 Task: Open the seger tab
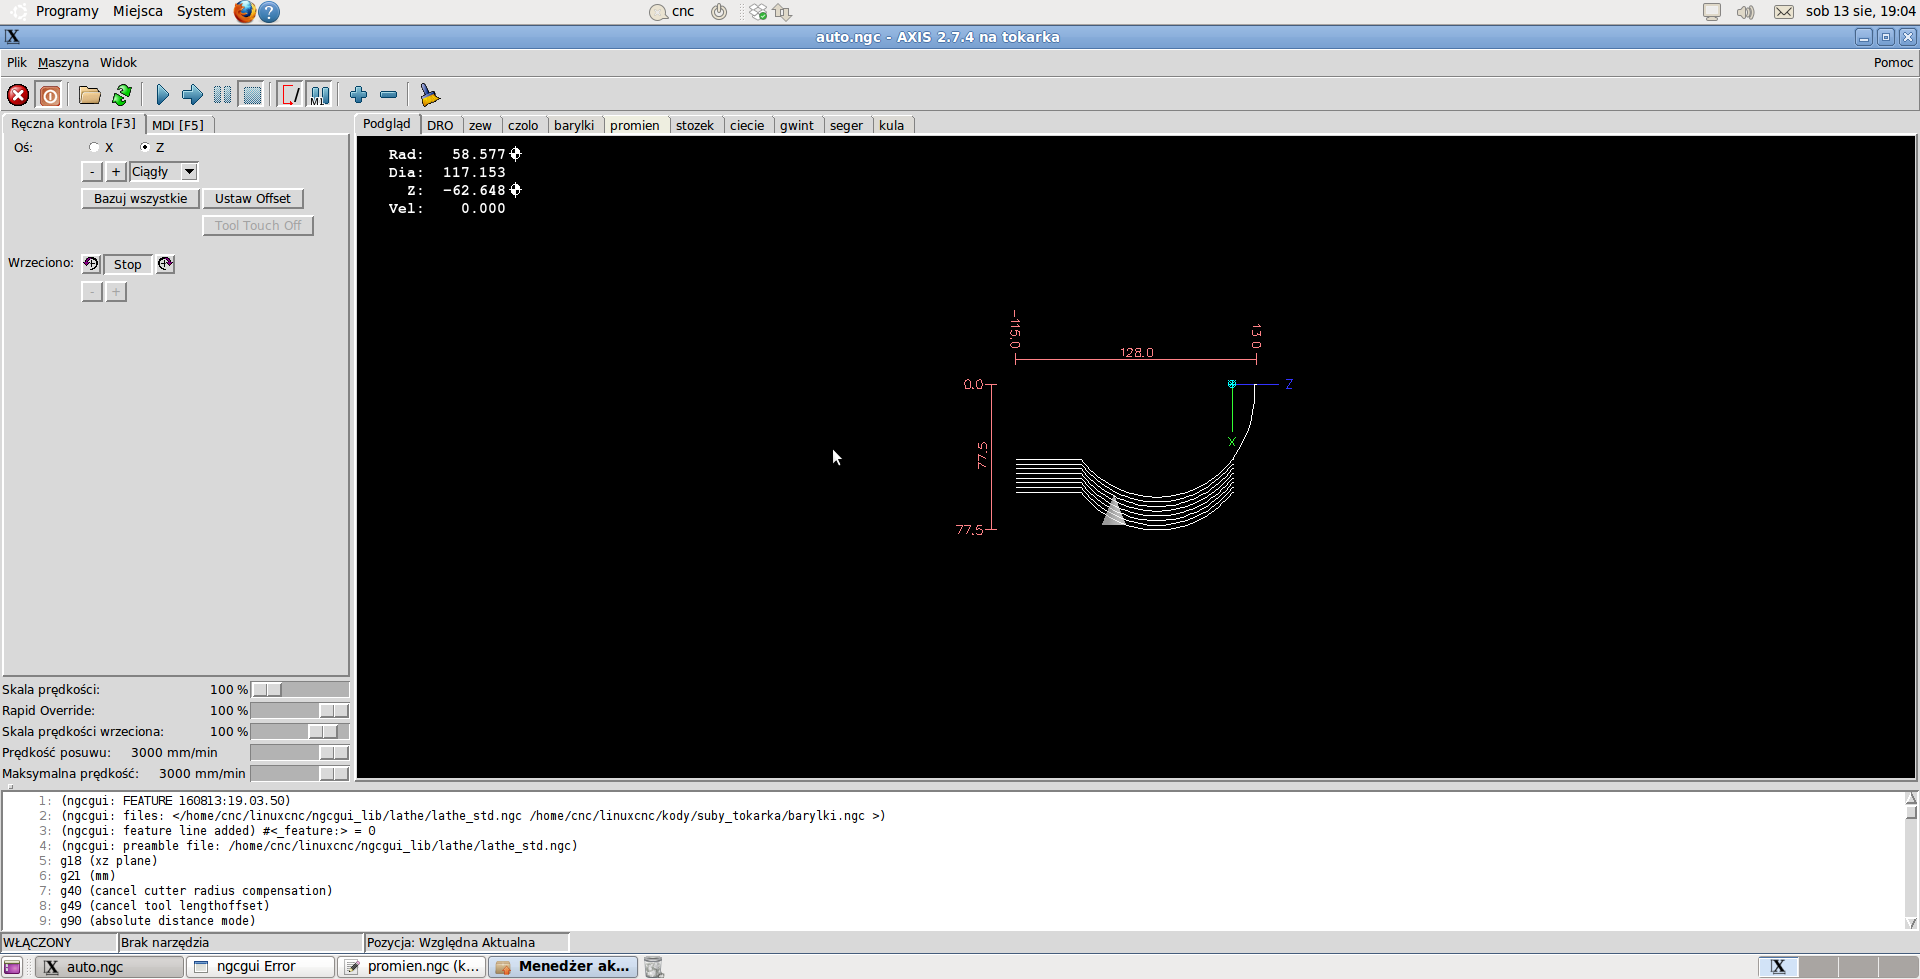(x=846, y=125)
